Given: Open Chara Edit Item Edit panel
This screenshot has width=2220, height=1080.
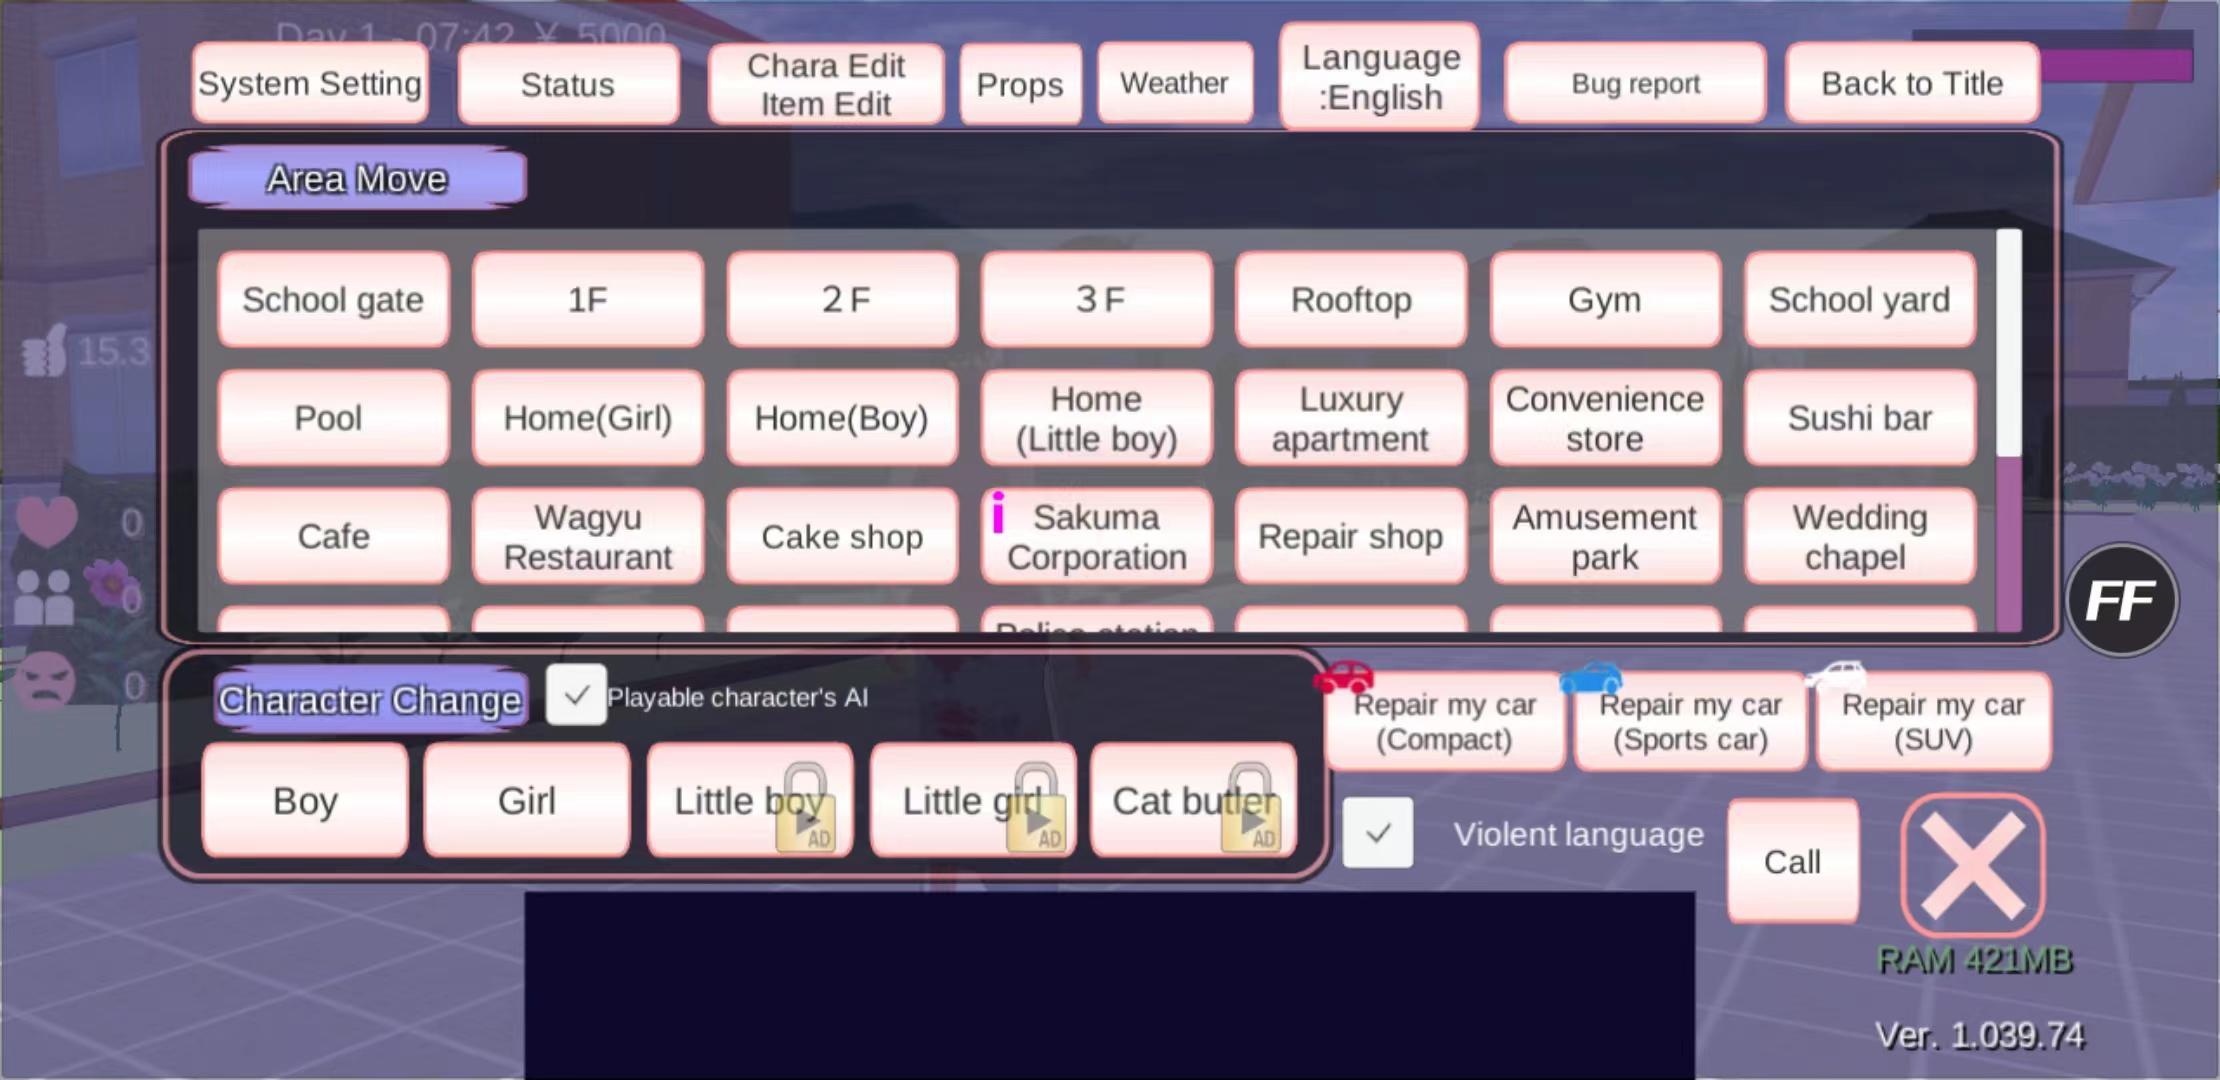Looking at the screenshot, I should (x=828, y=82).
